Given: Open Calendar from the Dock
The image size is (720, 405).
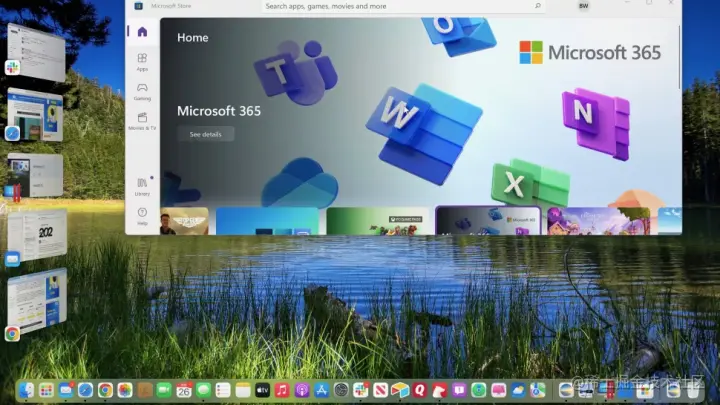Looking at the screenshot, I should pyautogui.click(x=184, y=390).
